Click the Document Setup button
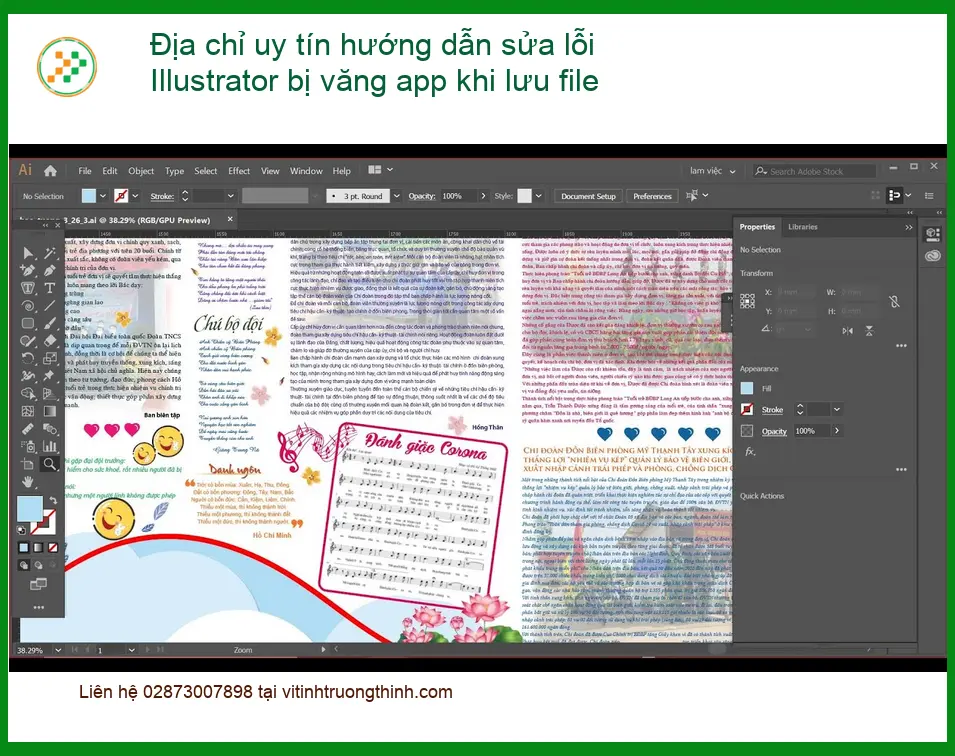Viewport: 955px width, 756px height. click(588, 196)
